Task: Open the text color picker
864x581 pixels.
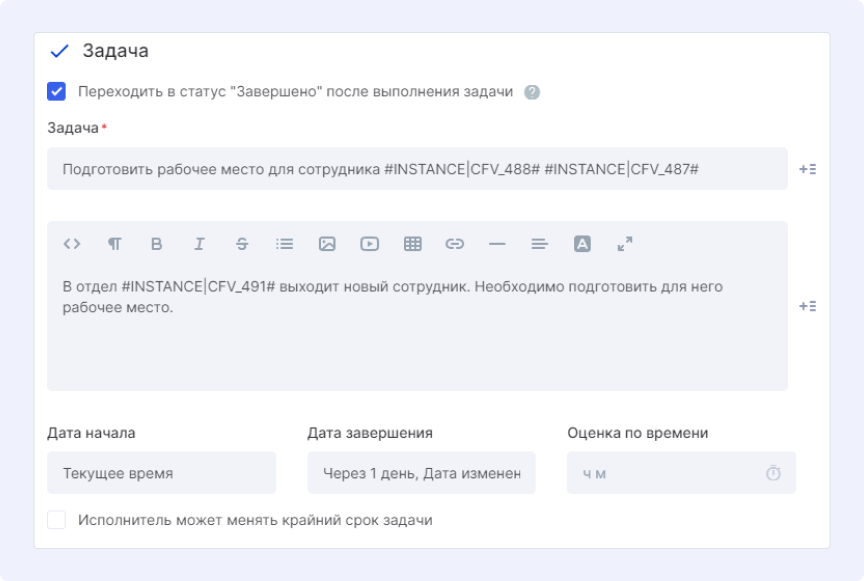Action: (583, 243)
